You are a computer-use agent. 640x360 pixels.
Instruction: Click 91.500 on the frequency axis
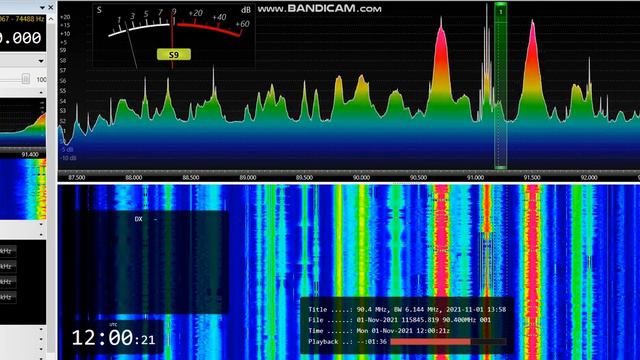[x=532, y=178]
